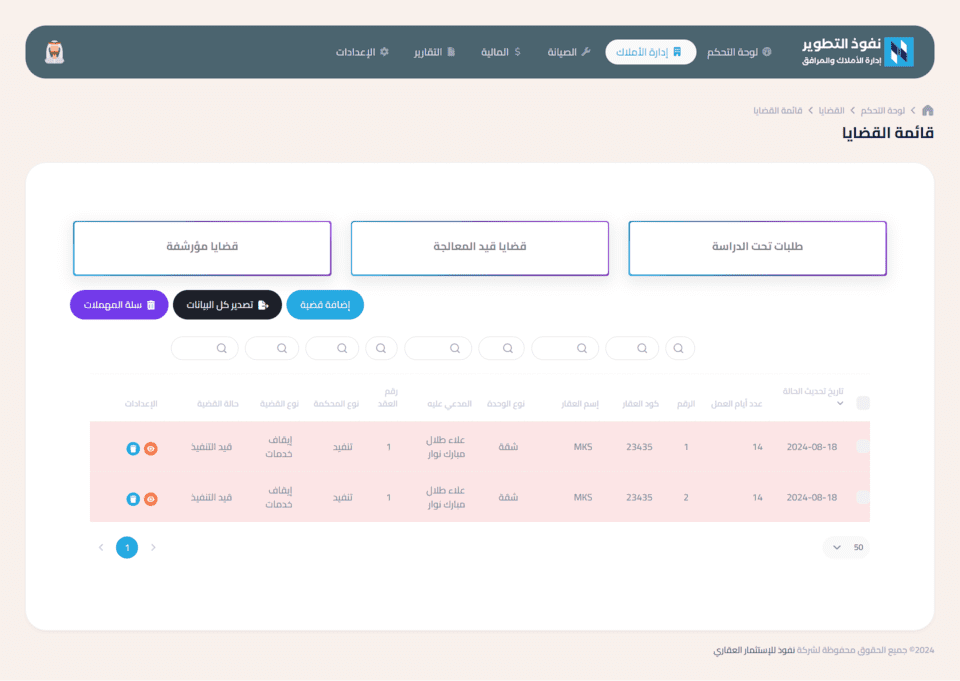Check the checkbox for case row 1

pyautogui.click(x=863, y=447)
